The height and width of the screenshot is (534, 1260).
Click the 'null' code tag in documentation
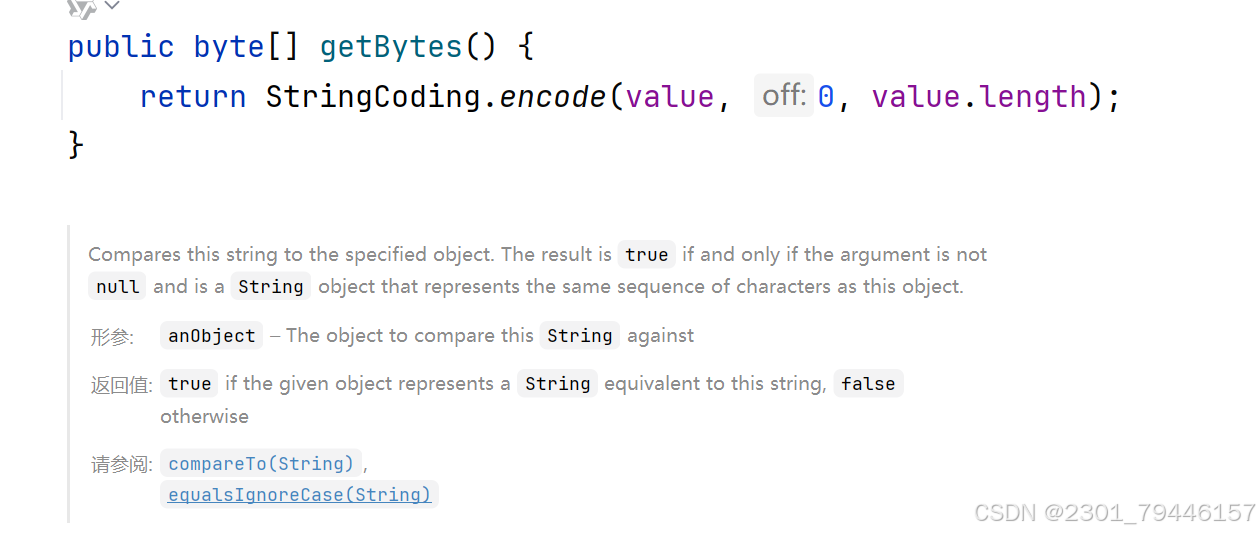pos(118,287)
